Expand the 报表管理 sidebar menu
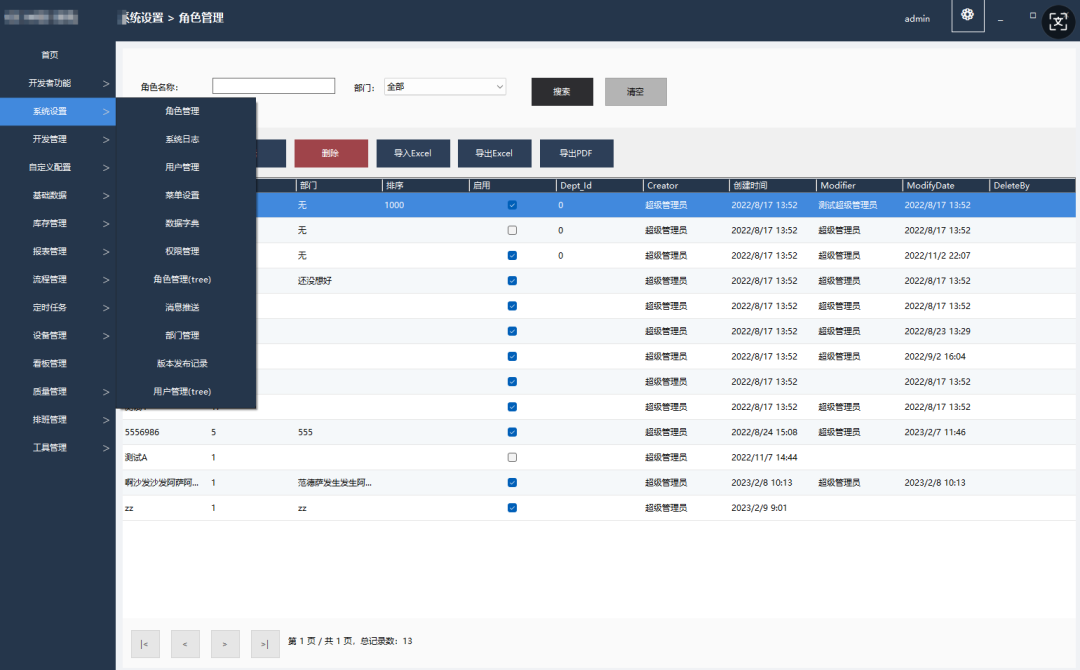1080x670 pixels. point(58,251)
